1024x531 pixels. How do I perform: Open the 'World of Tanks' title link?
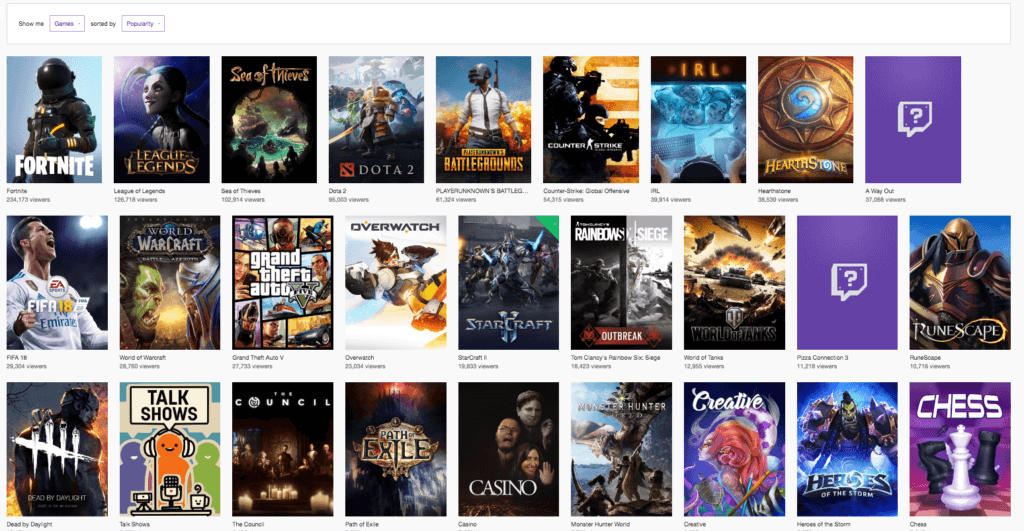click(x=704, y=358)
